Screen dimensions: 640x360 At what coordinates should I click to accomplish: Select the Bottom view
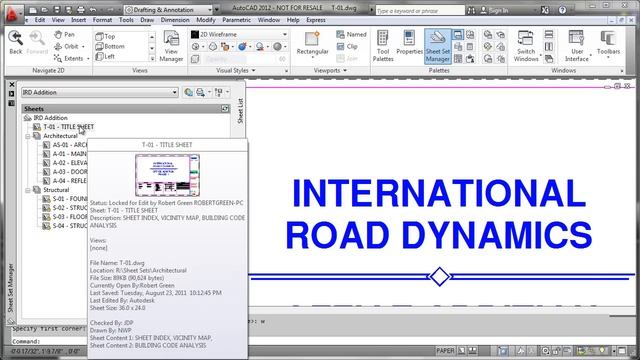(x=110, y=47)
